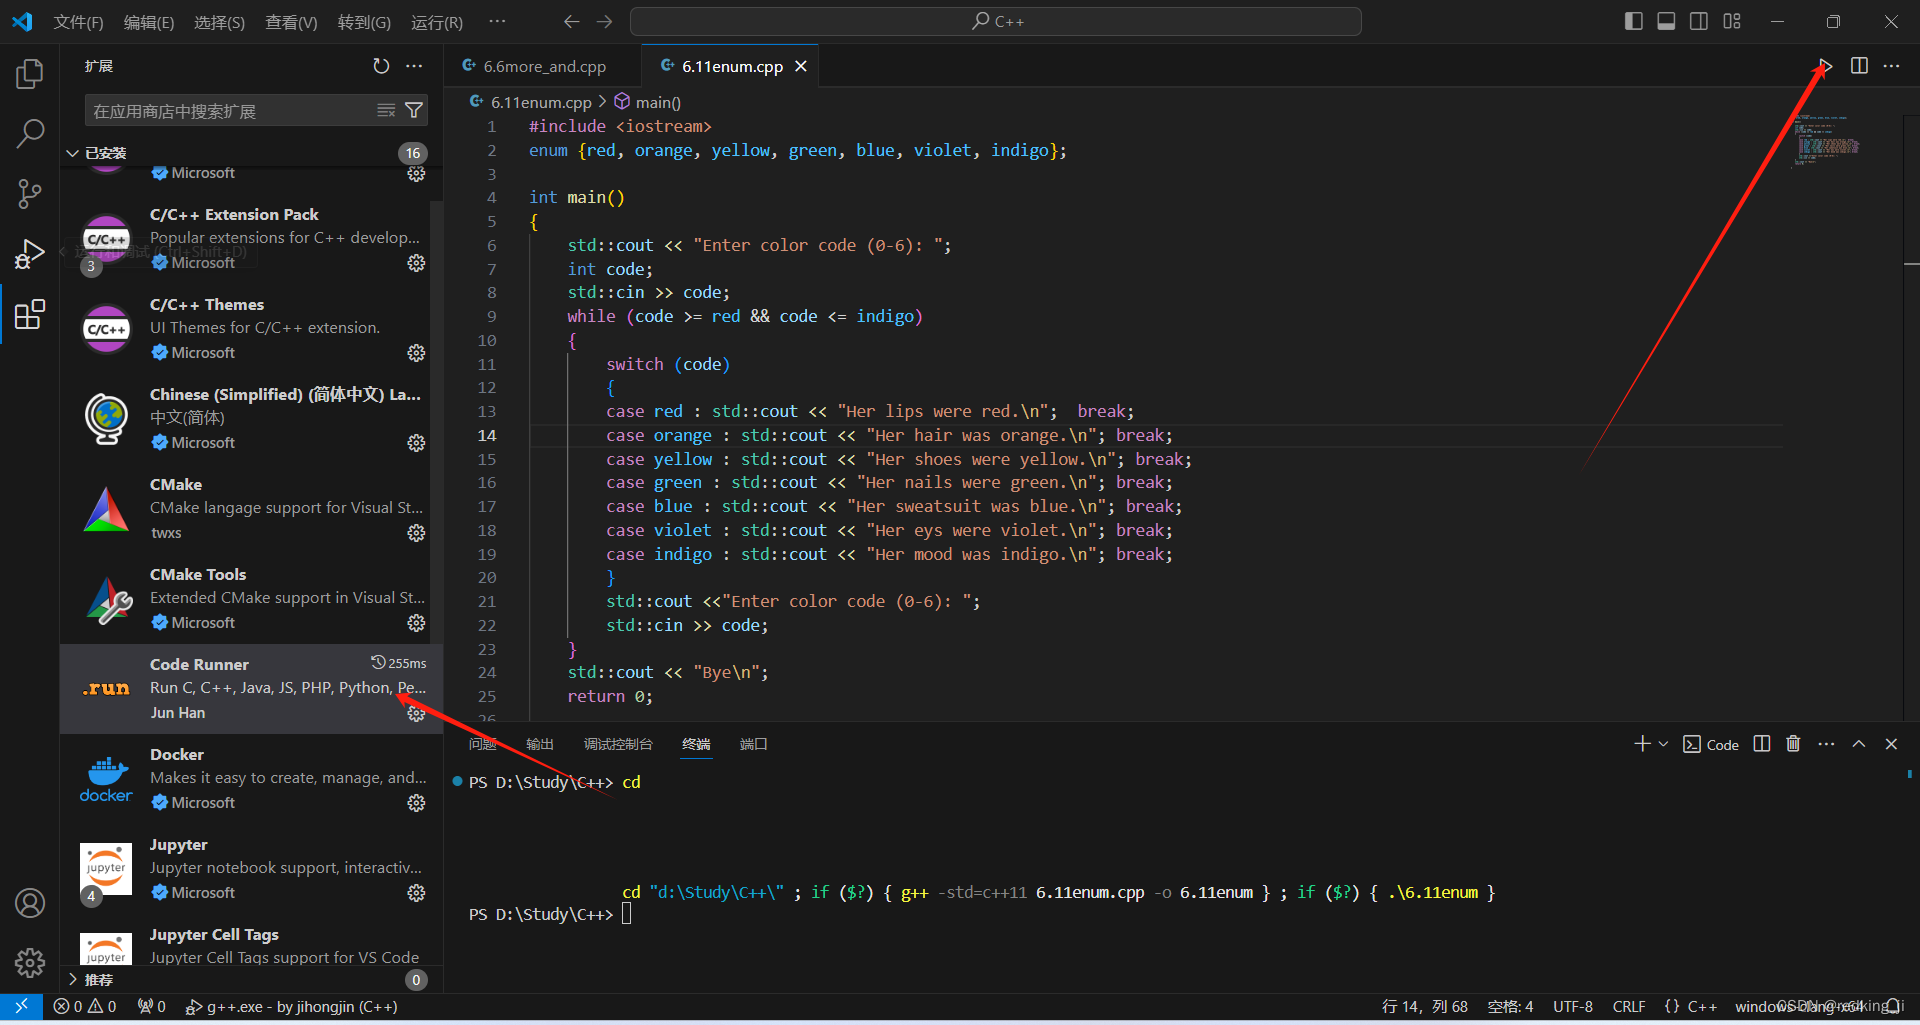Open the terminal profile dropdown arrow
This screenshot has height=1025, width=1920.
1663,744
